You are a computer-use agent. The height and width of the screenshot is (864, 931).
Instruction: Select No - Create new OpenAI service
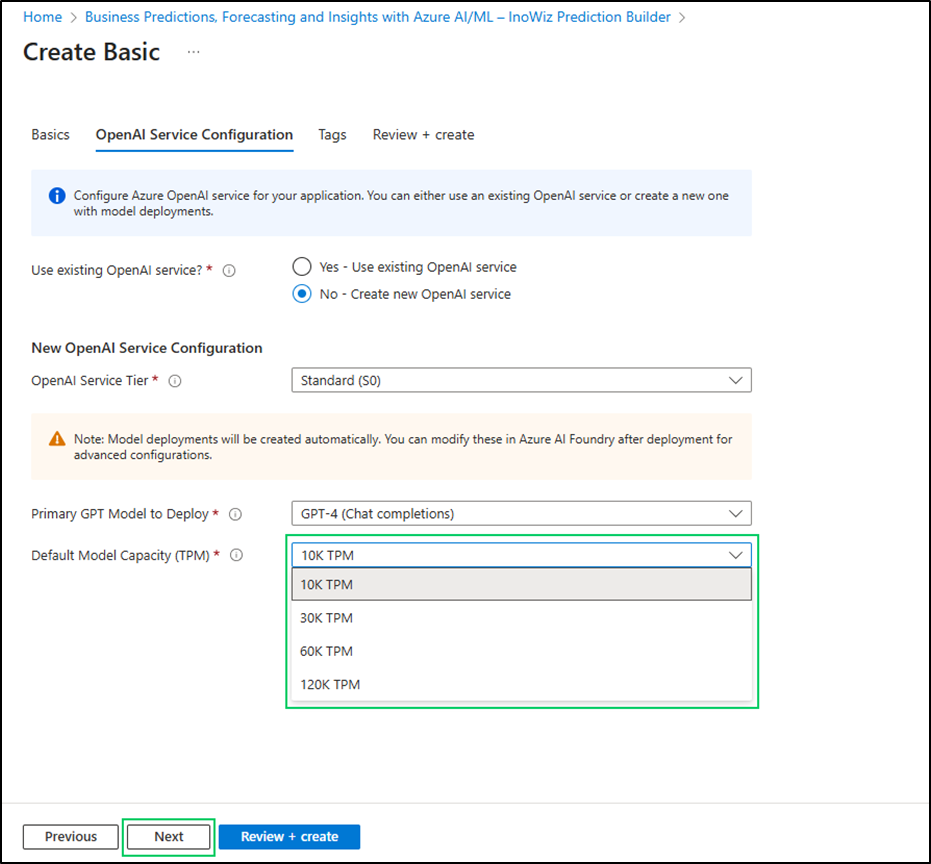coord(302,294)
